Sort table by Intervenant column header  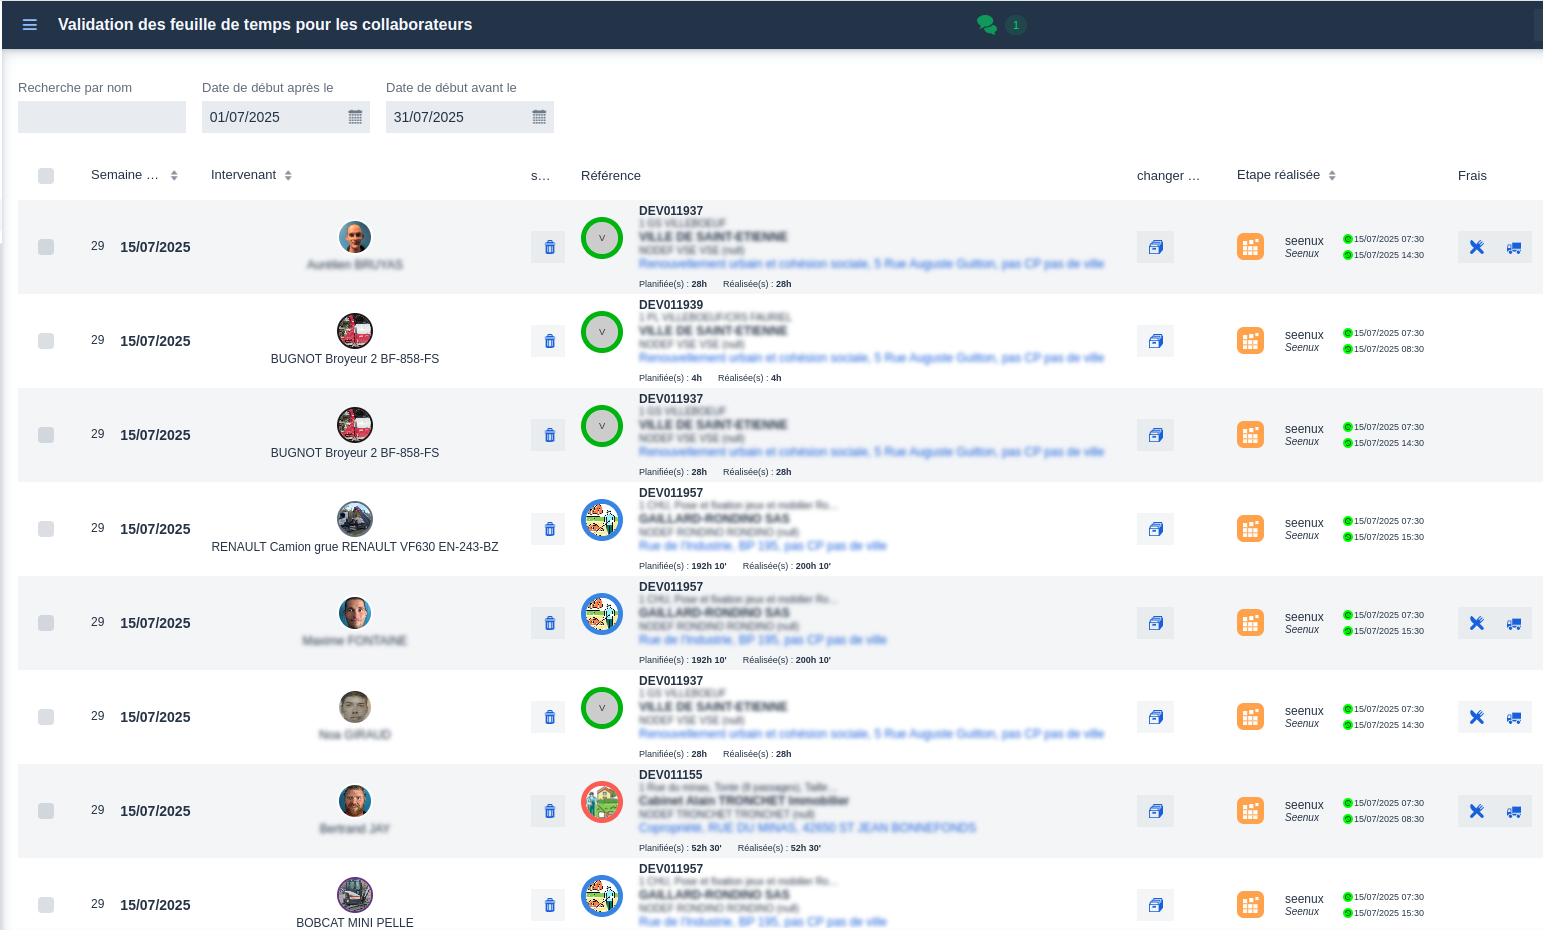point(243,175)
